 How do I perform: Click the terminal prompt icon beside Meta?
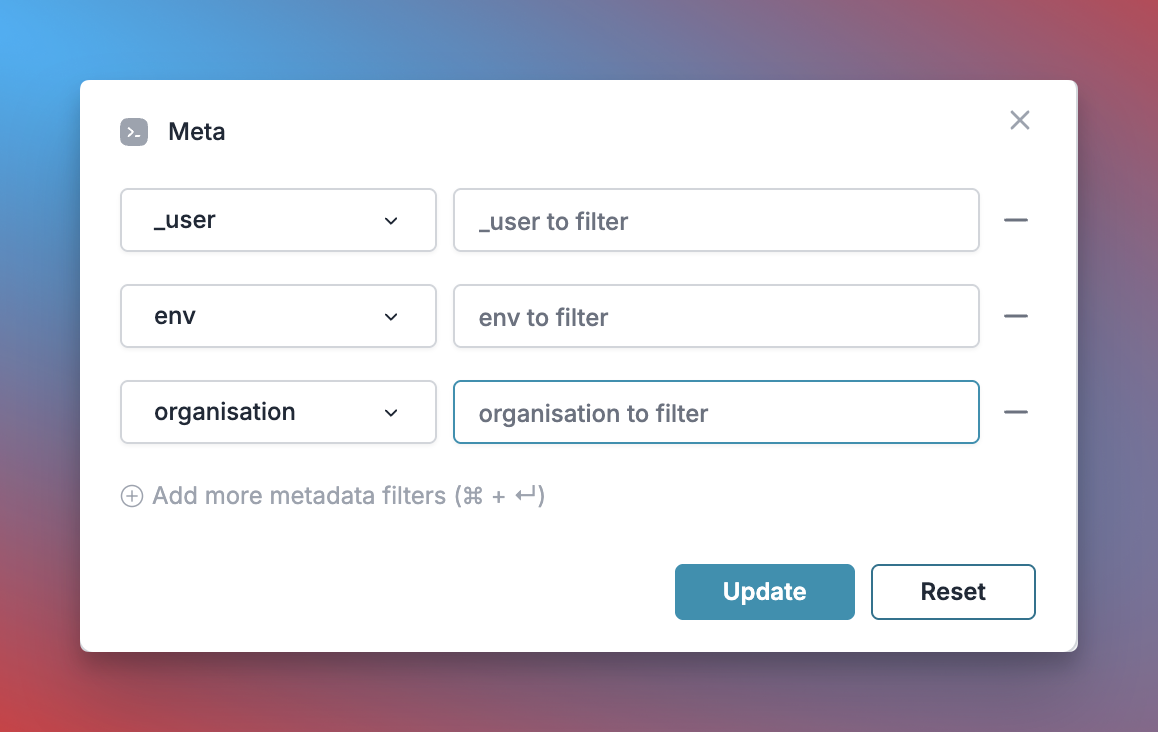point(134,132)
